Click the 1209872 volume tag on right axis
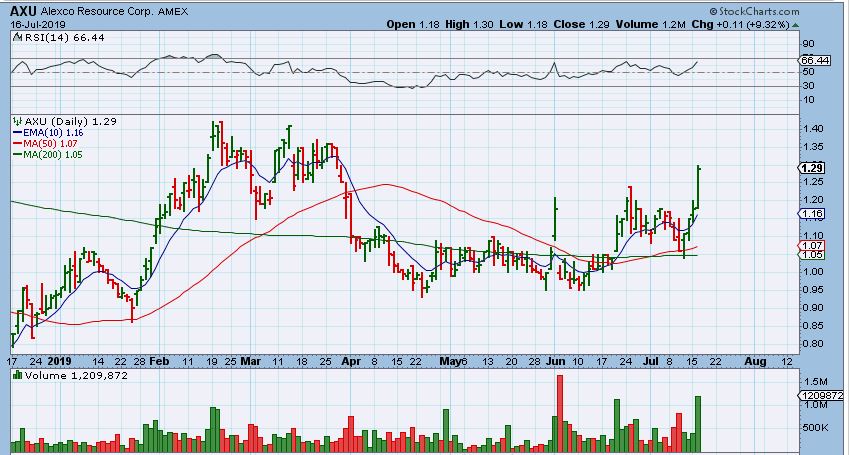The image size is (850, 455). click(822, 396)
